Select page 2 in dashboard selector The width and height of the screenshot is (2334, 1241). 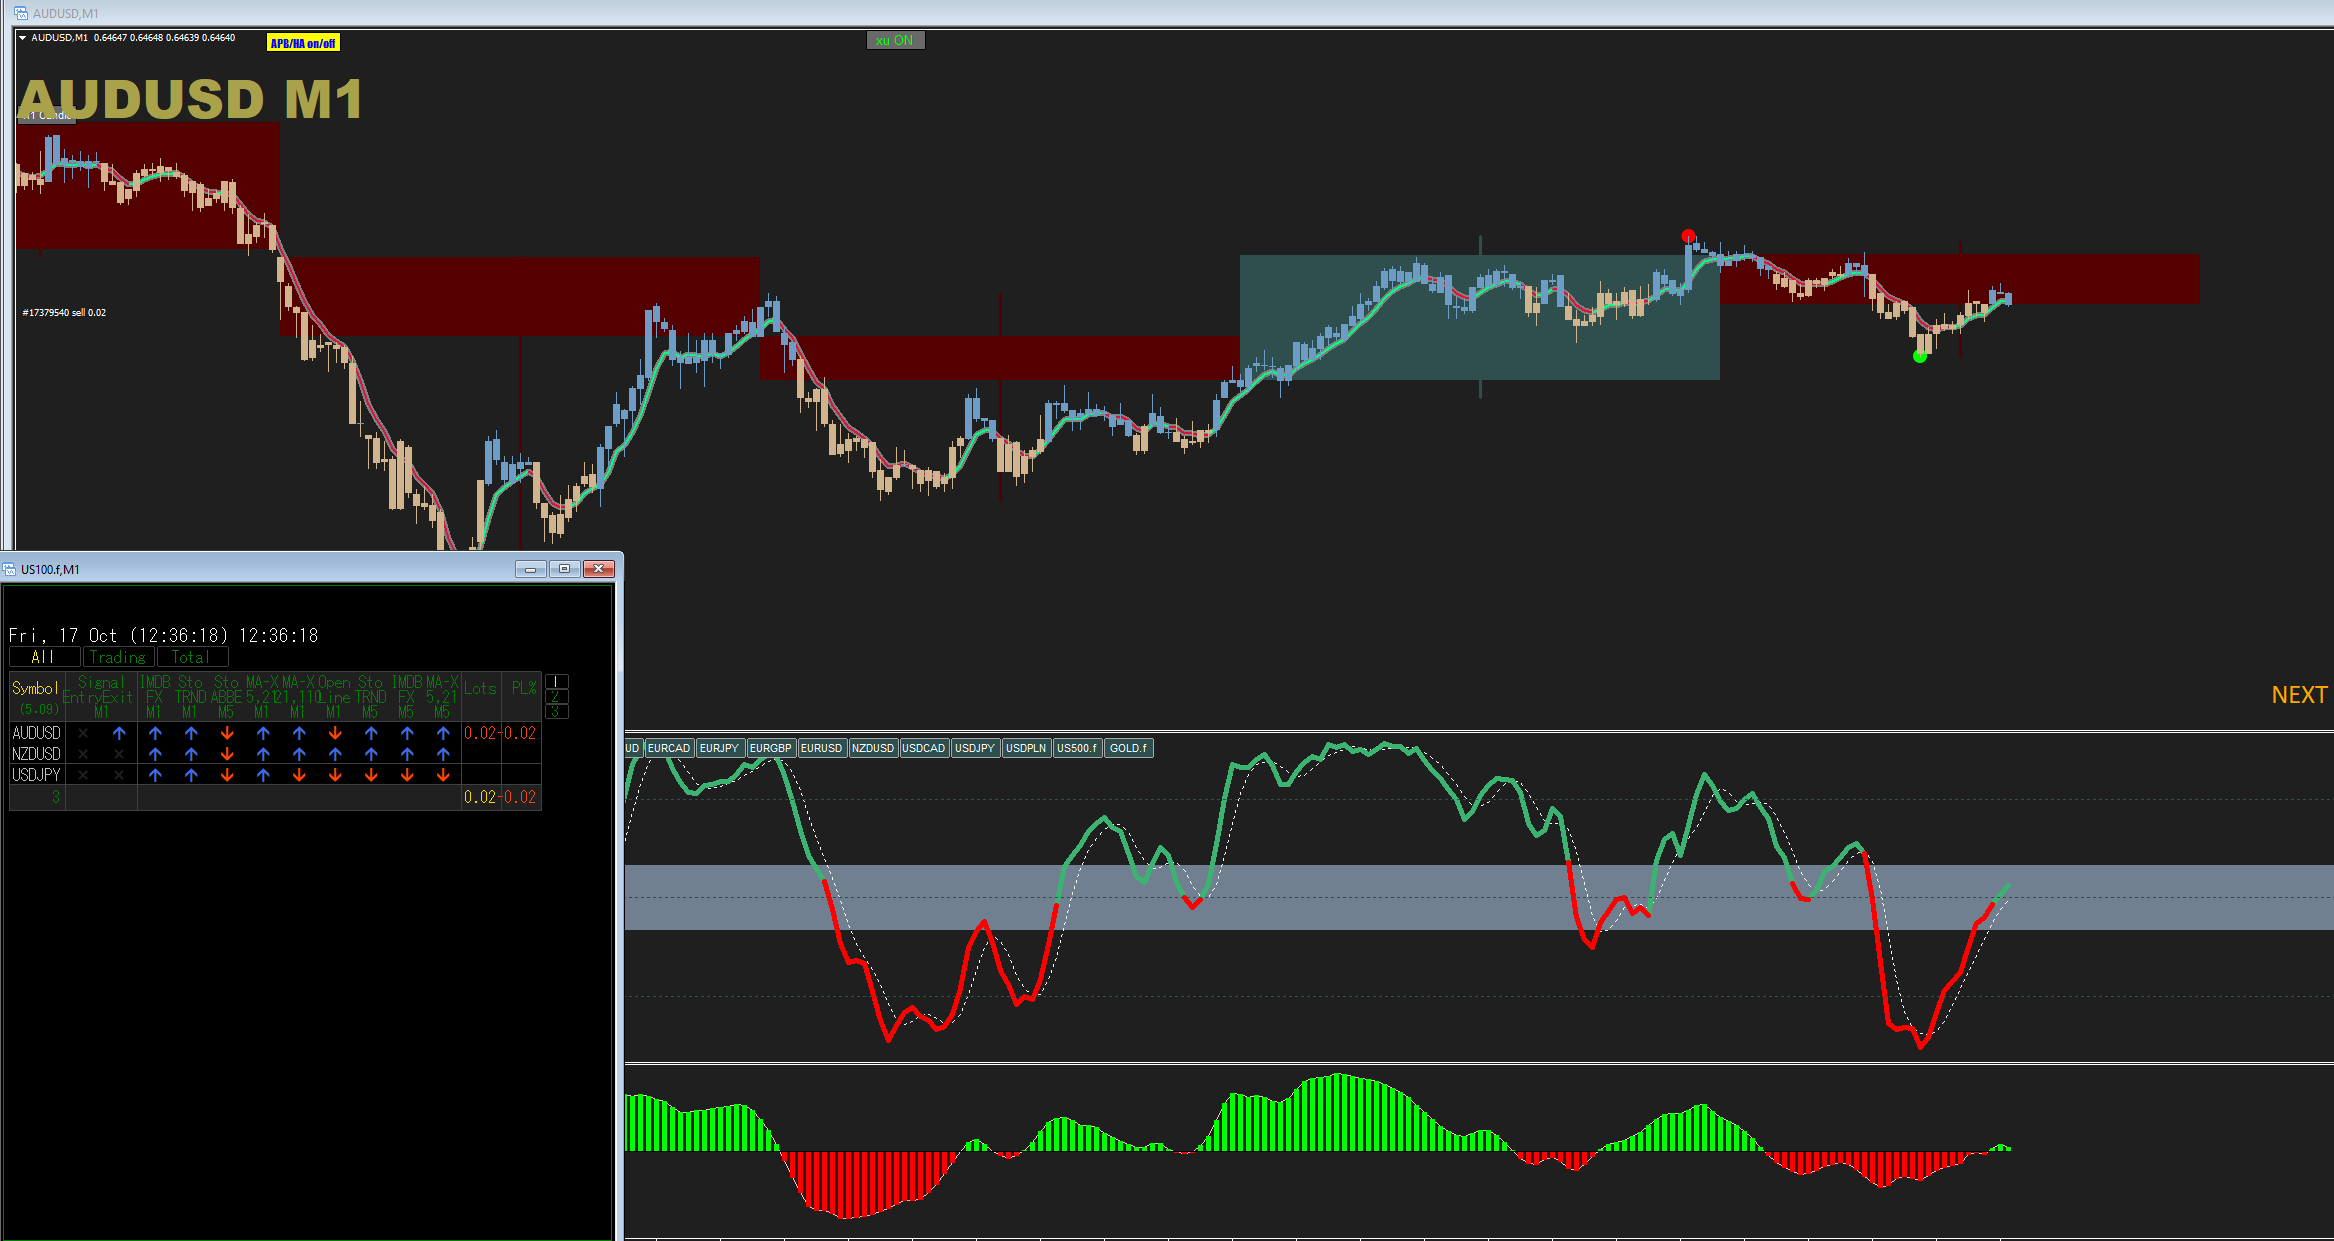[556, 697]
